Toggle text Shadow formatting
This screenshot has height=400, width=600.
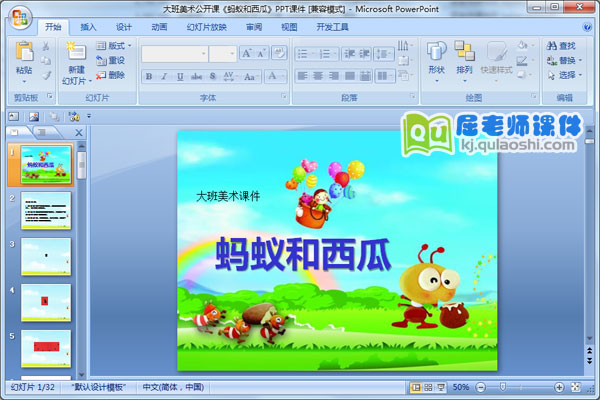pyautogui.click(x=213, y=76)
